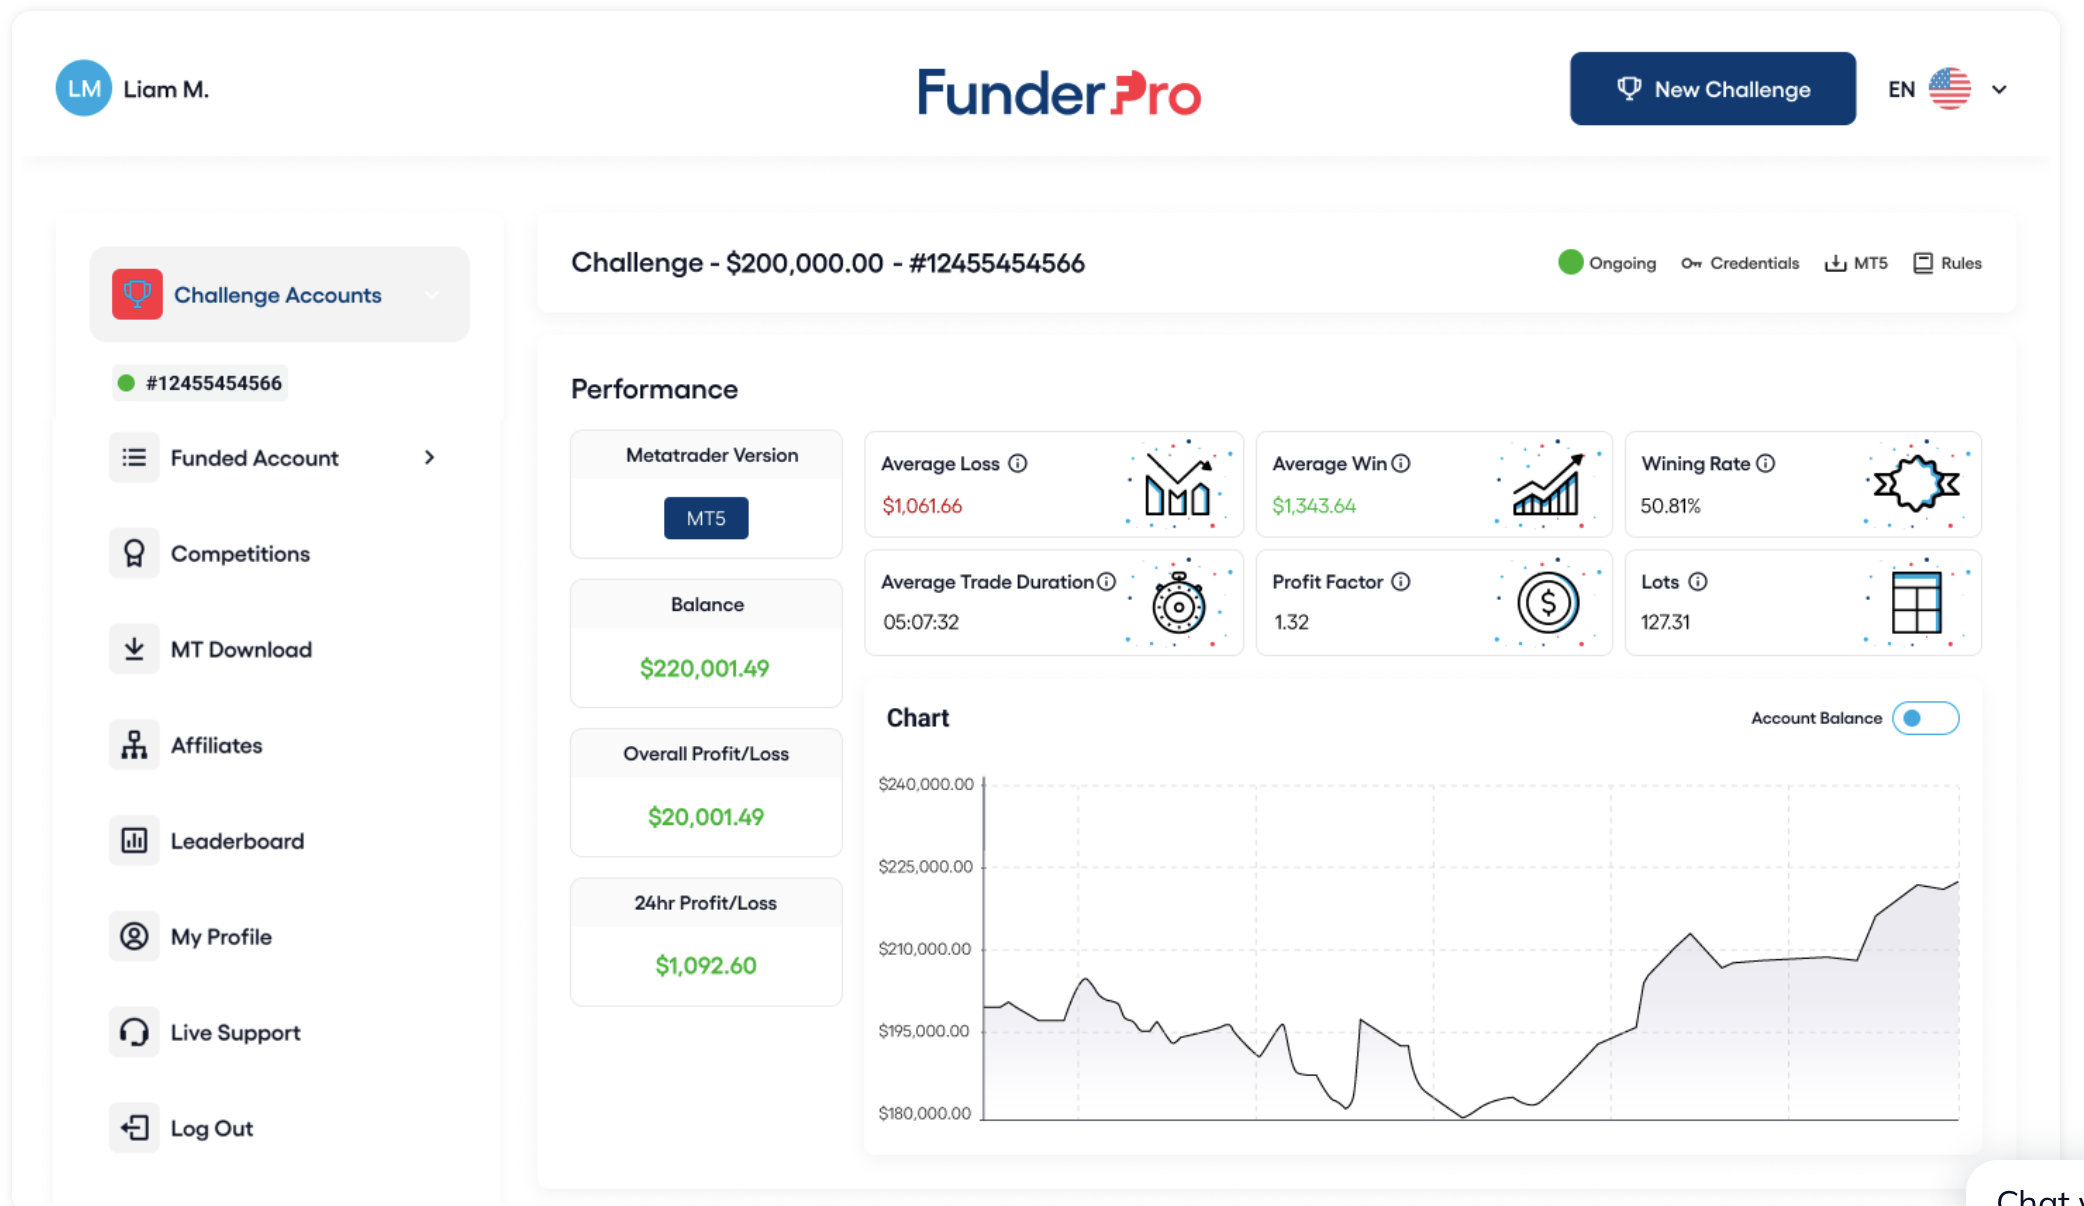
Task: Click the Average Win value $1,343.64
Action: tap(1314, 506)
